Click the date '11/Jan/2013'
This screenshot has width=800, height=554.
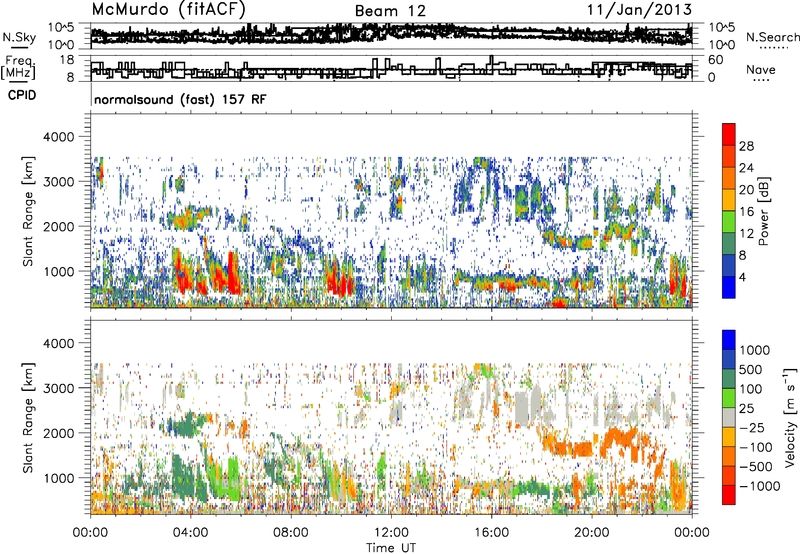639,9
